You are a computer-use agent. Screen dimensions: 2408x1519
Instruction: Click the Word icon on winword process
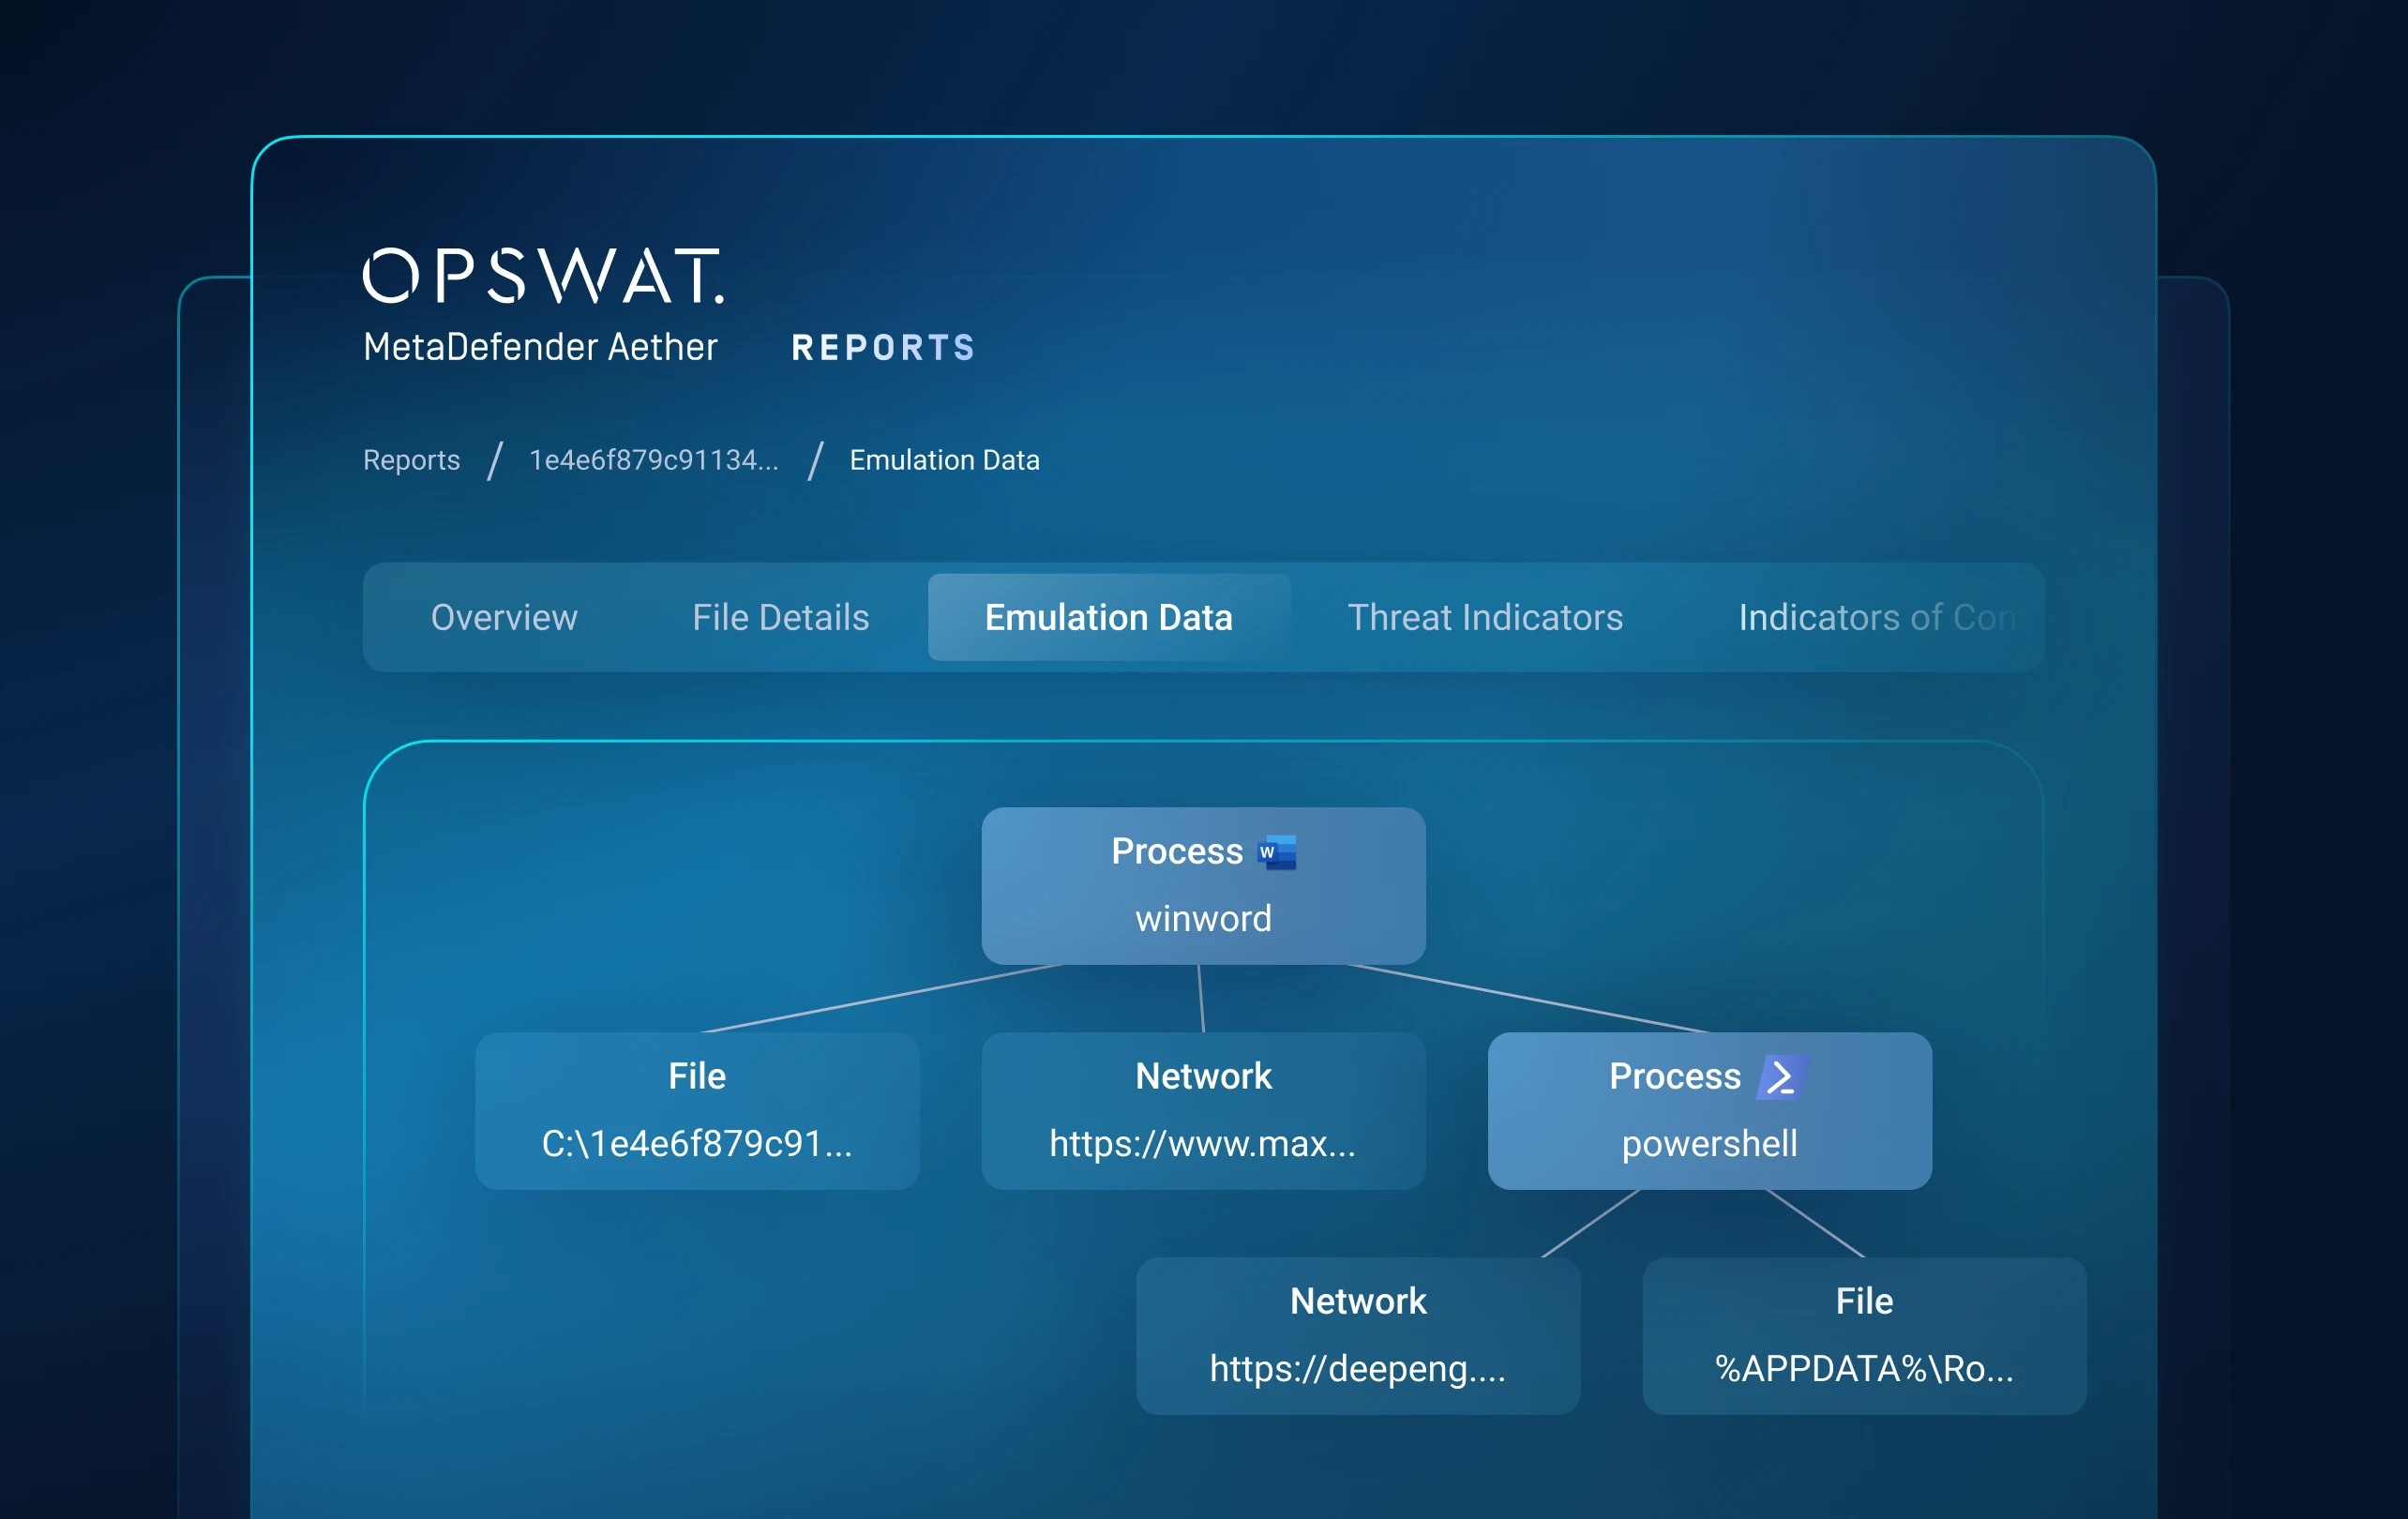click(x=1277, y=852)
